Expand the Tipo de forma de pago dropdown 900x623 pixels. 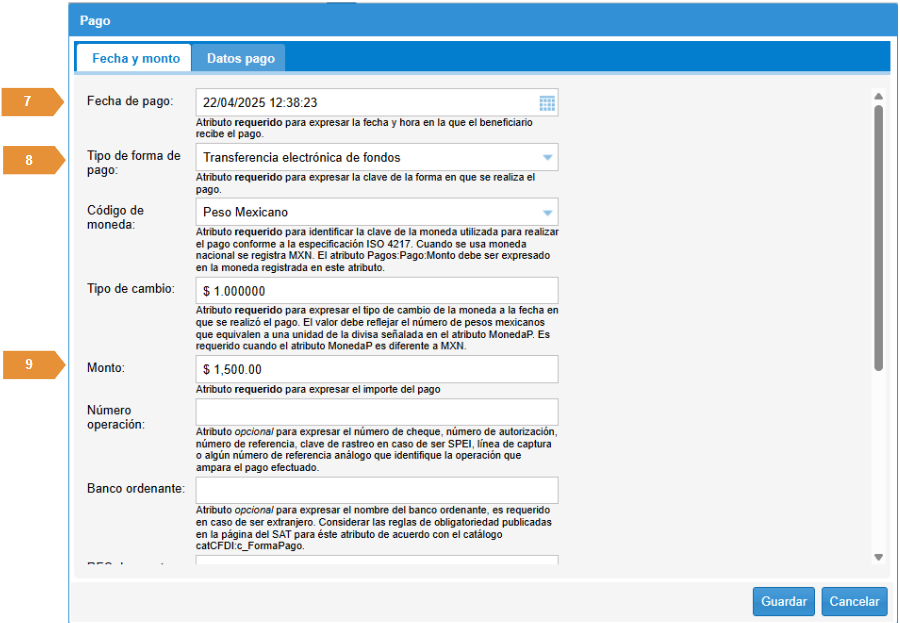(x=547, y=157)
